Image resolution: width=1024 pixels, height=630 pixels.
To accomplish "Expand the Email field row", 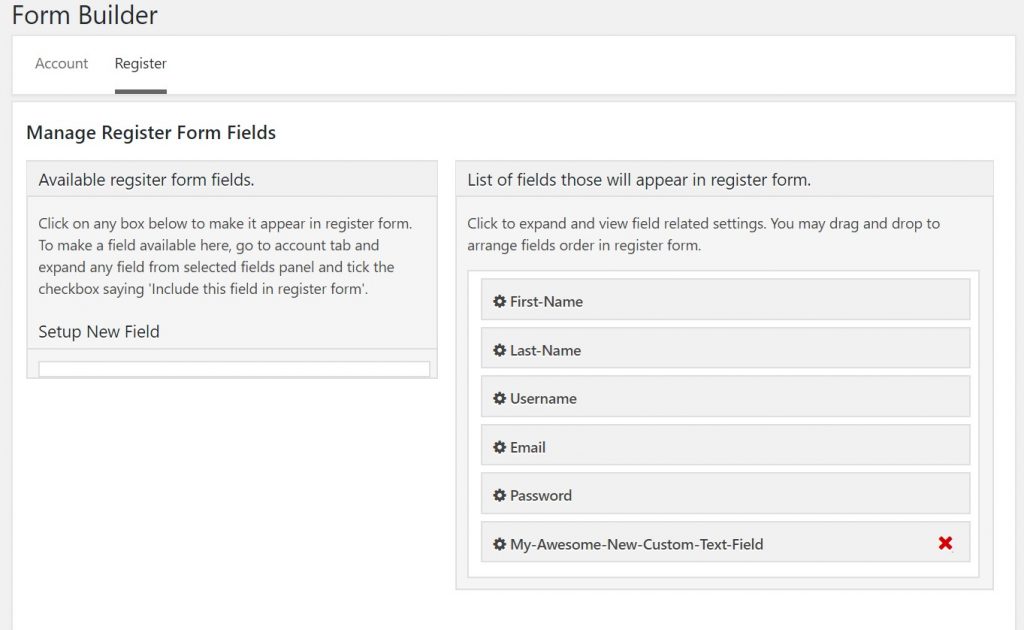I will [726, 445].
